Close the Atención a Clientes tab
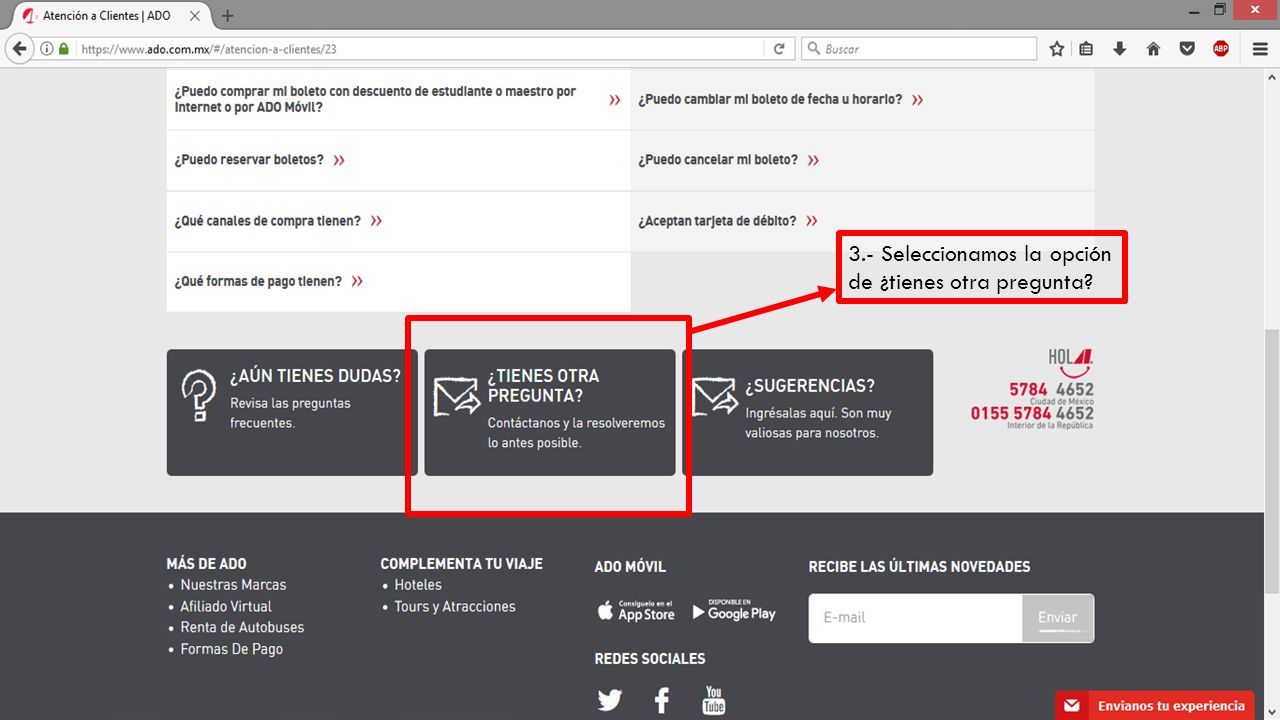 tap(195, 15)
